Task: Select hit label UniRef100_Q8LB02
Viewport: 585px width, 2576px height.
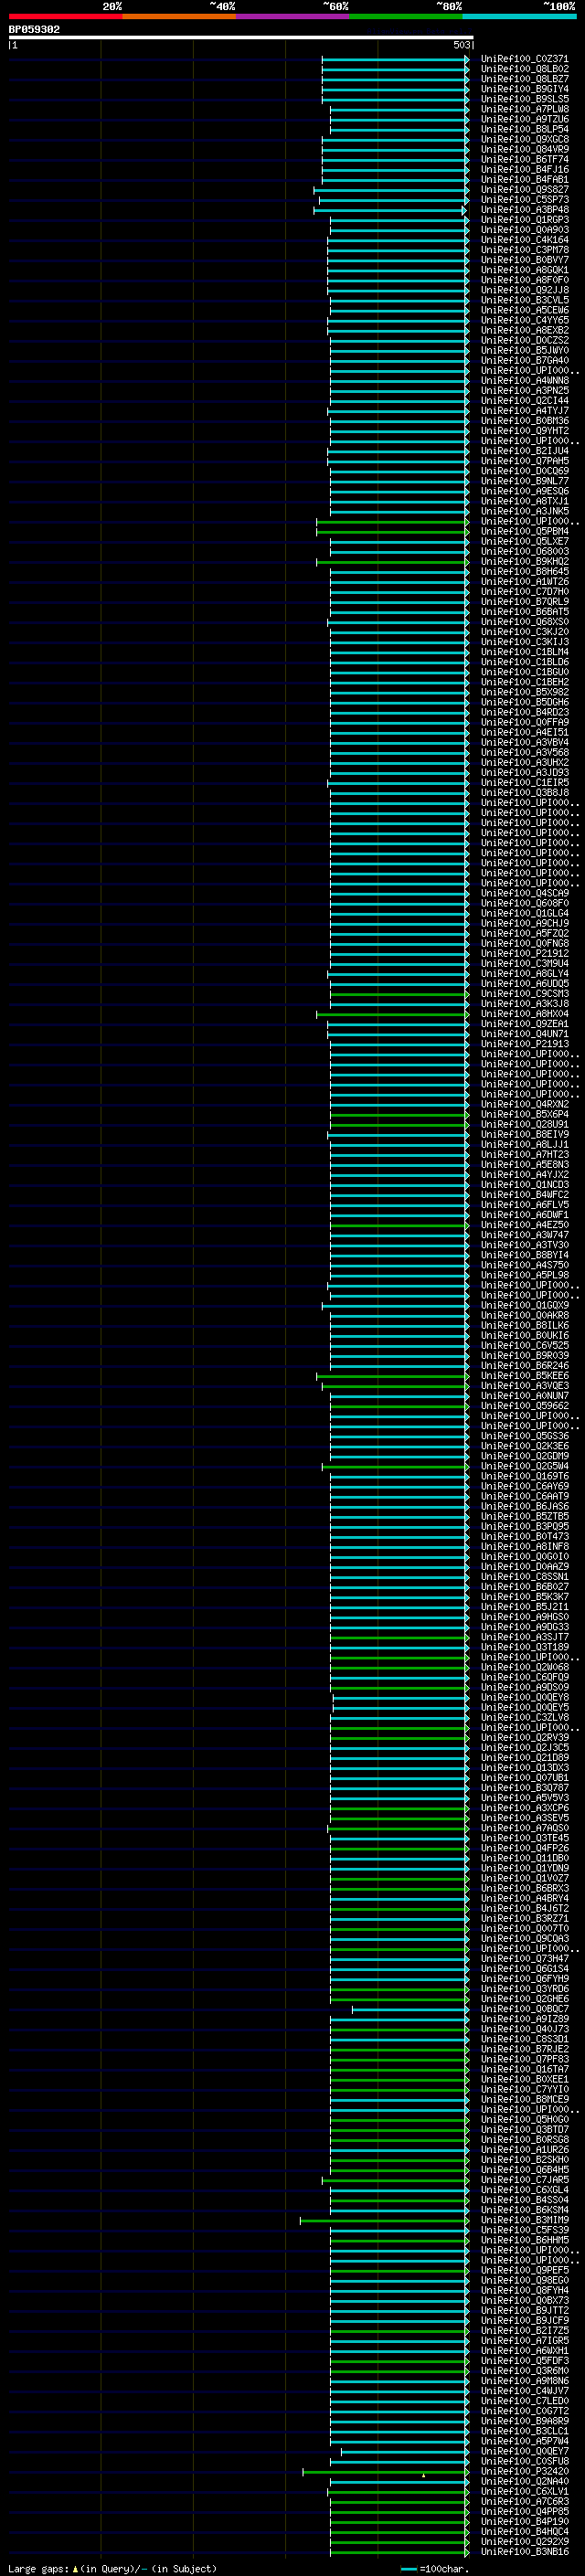Action: 524,69
